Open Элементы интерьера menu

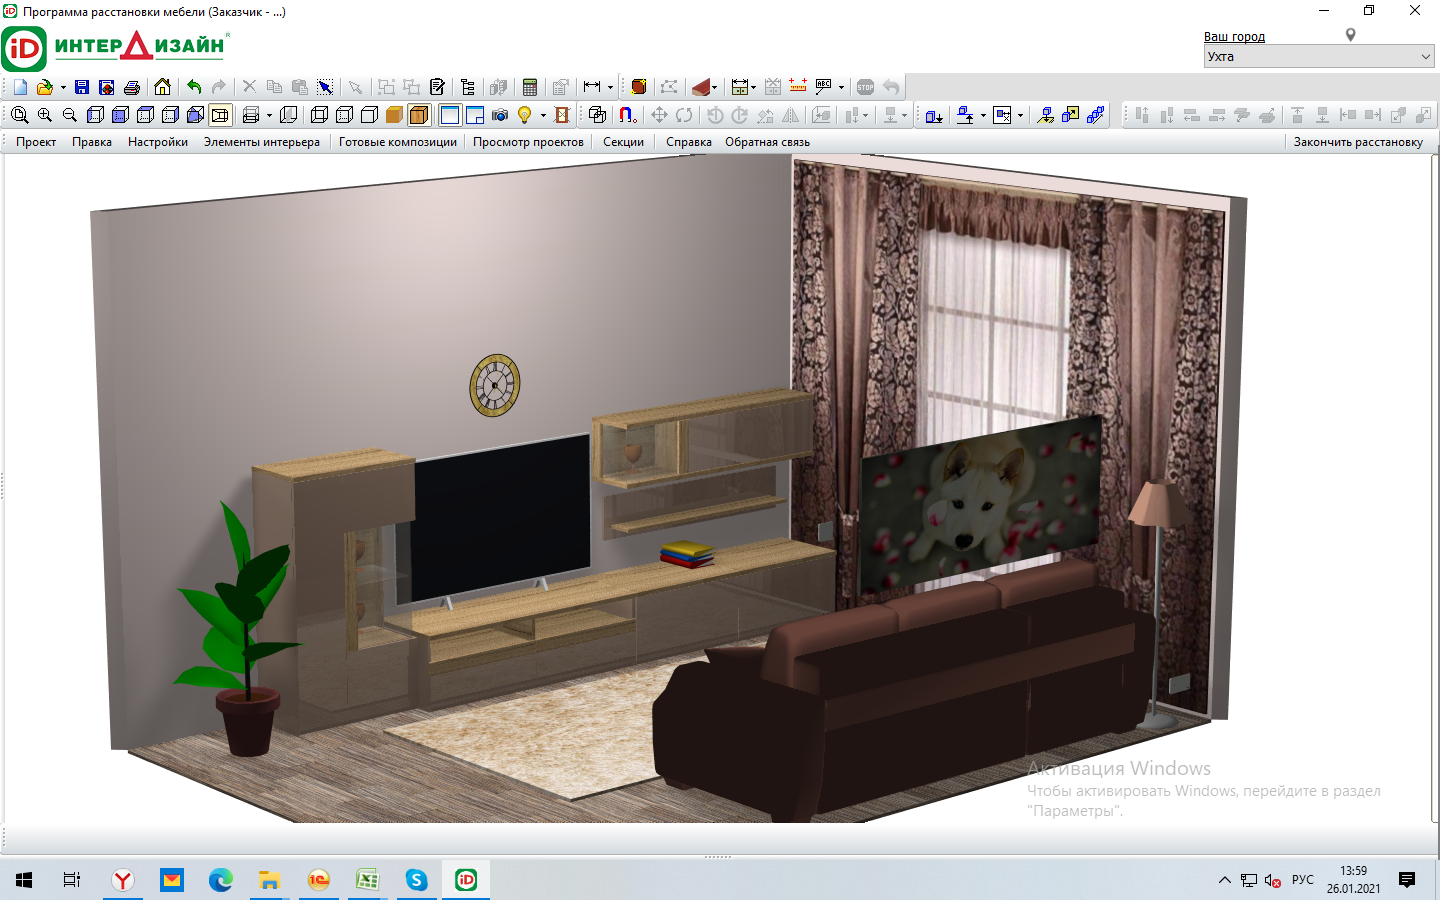[262, 142]
